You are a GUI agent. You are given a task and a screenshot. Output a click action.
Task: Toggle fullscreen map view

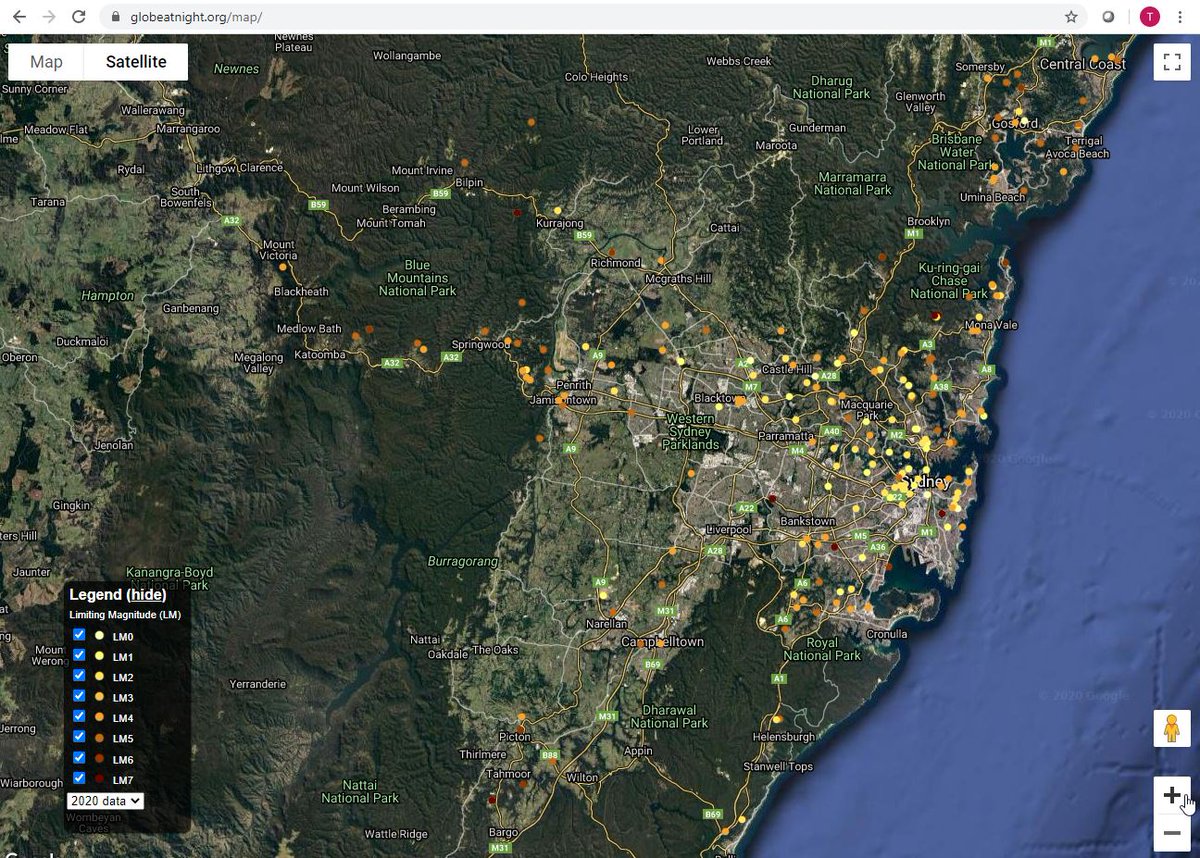coord(1172,62)
